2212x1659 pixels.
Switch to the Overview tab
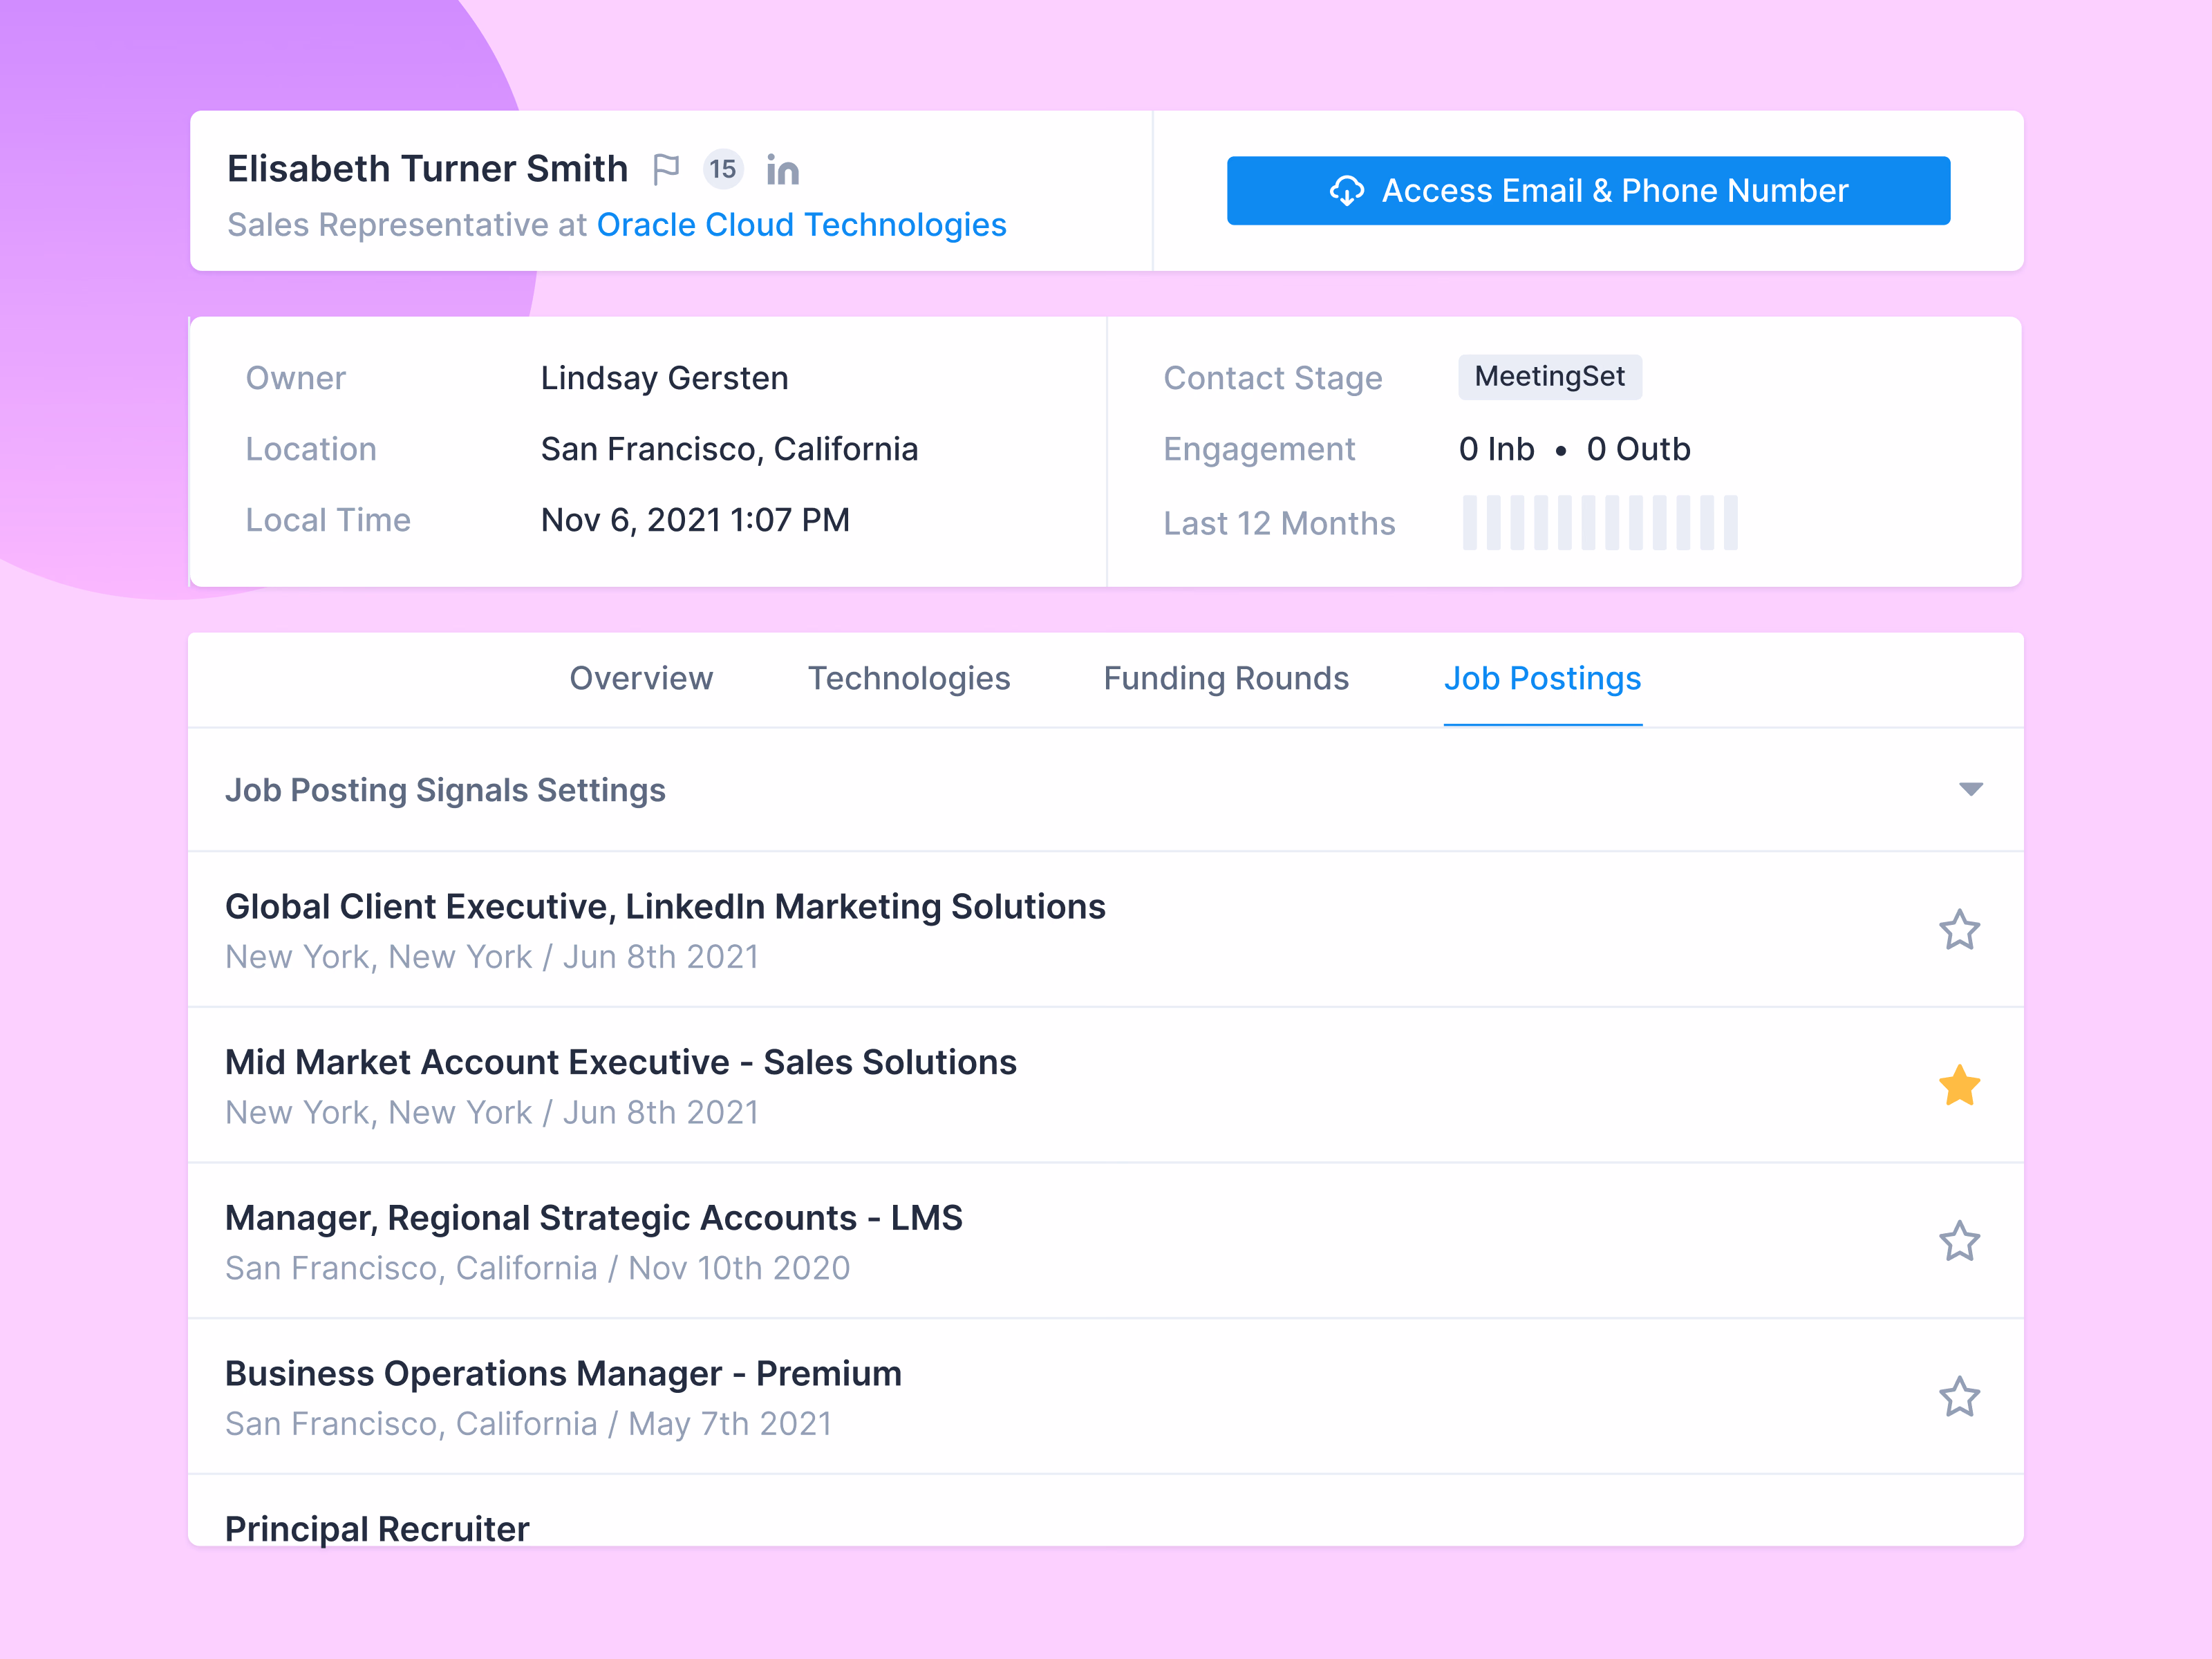coord(641,679)
